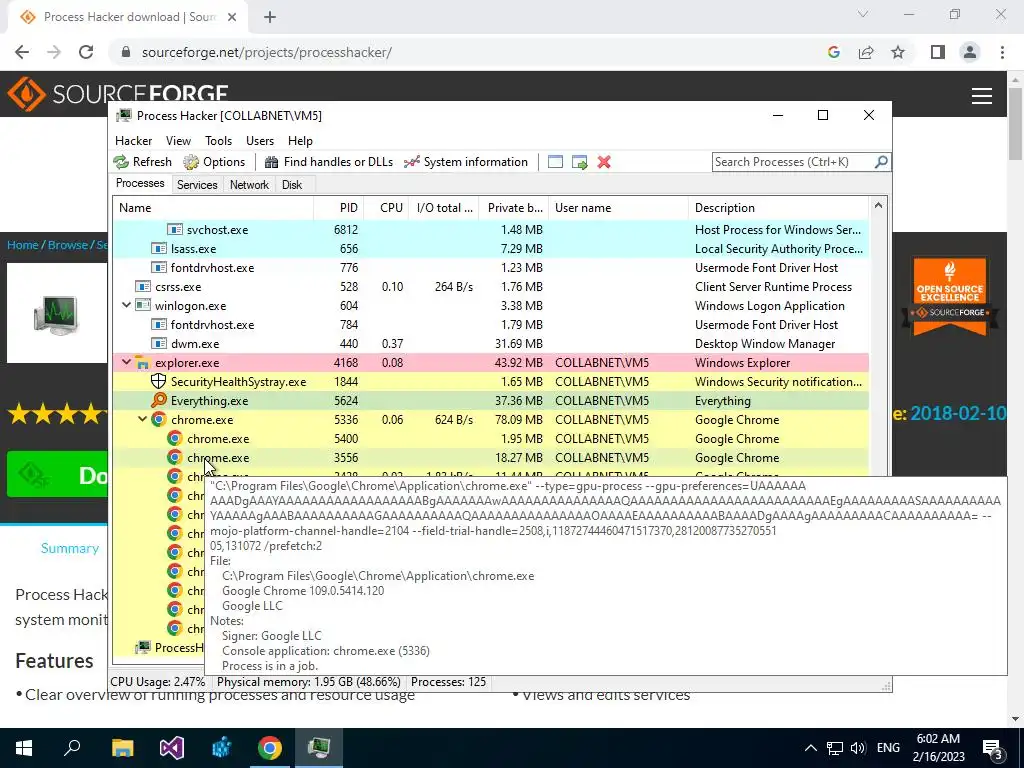Select the svchost.exe process row

491,230
